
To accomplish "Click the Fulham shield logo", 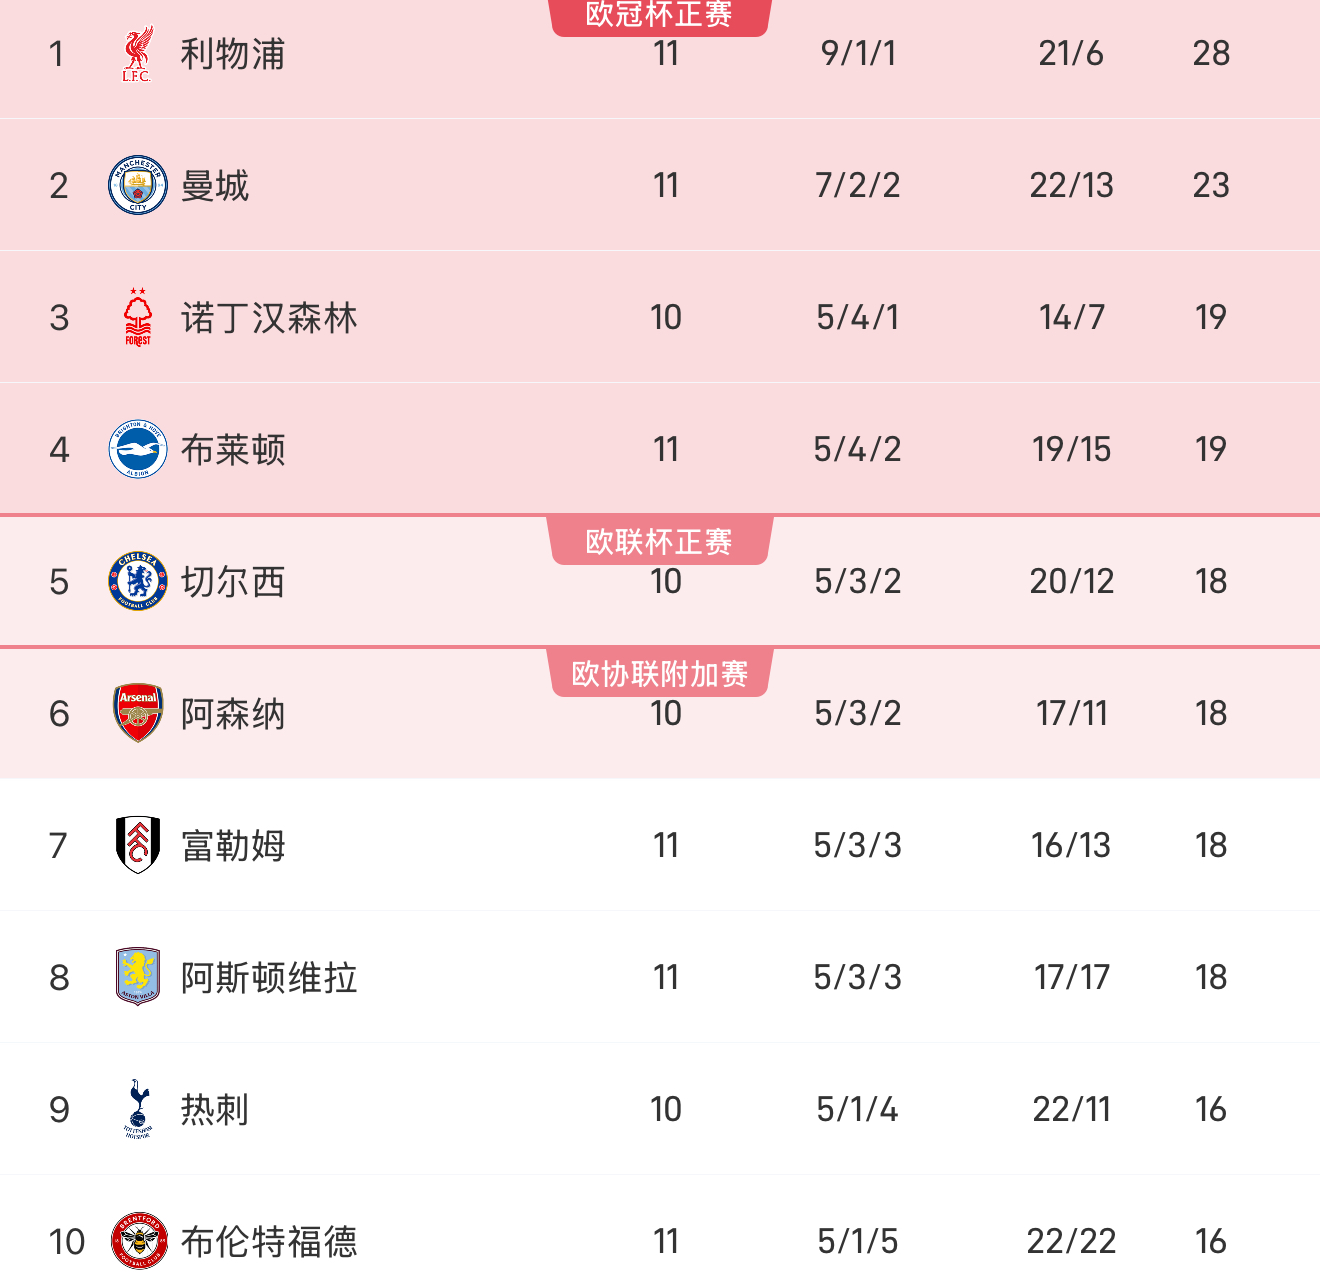I will [138, 845].
